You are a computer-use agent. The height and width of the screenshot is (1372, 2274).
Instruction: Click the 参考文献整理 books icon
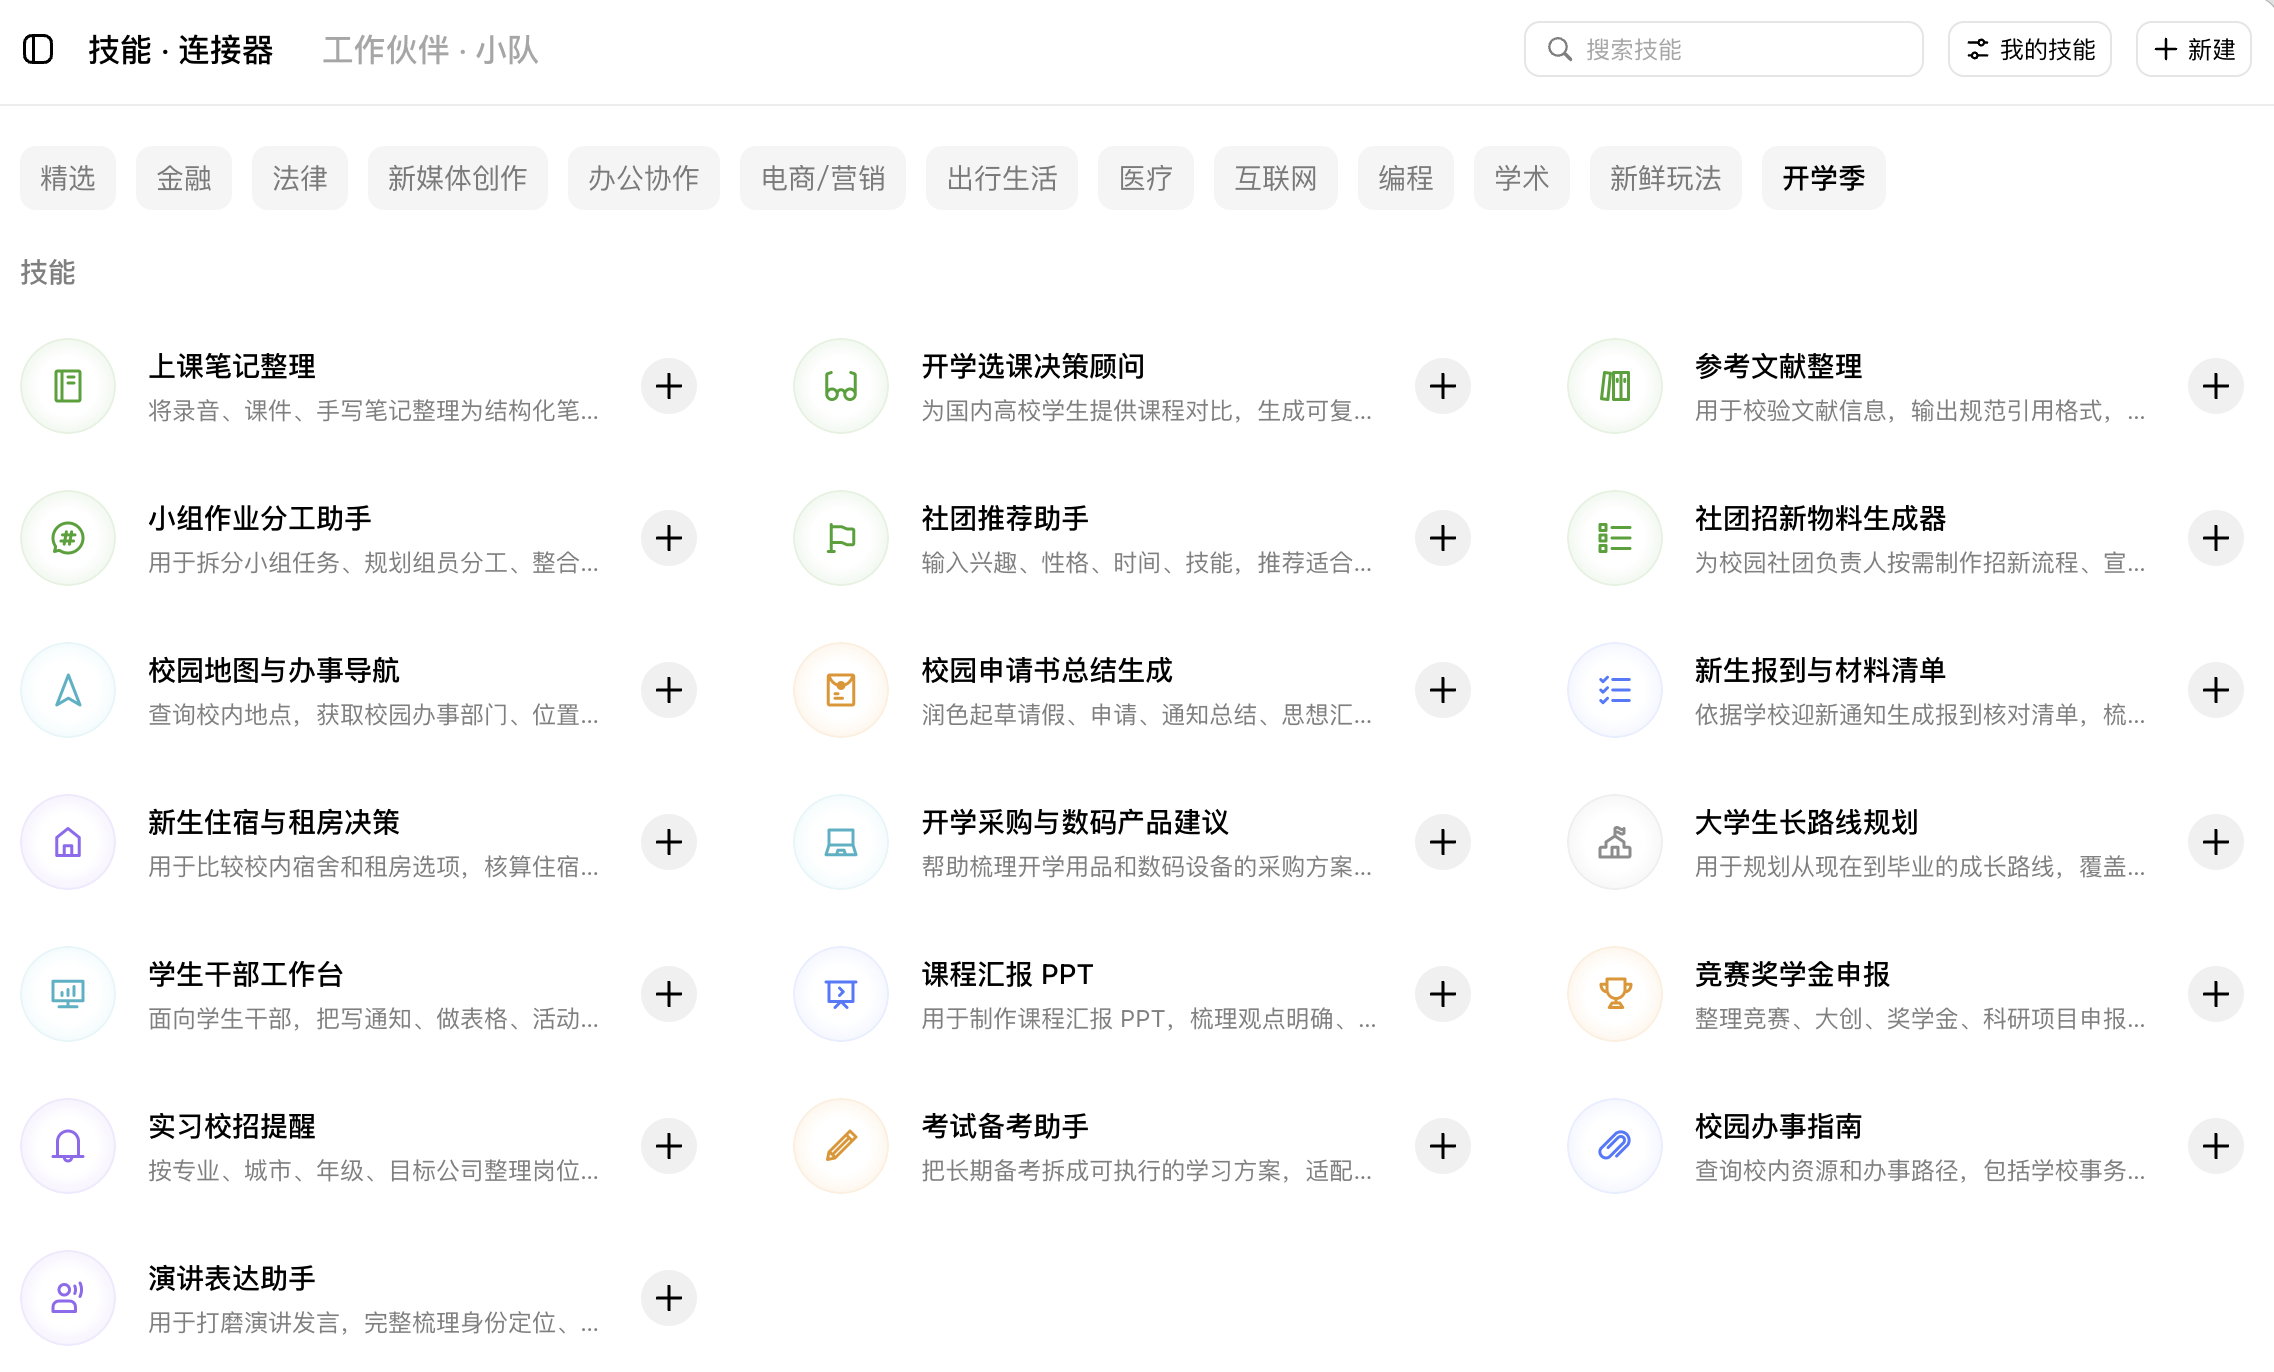click(x=1615, y=386)
